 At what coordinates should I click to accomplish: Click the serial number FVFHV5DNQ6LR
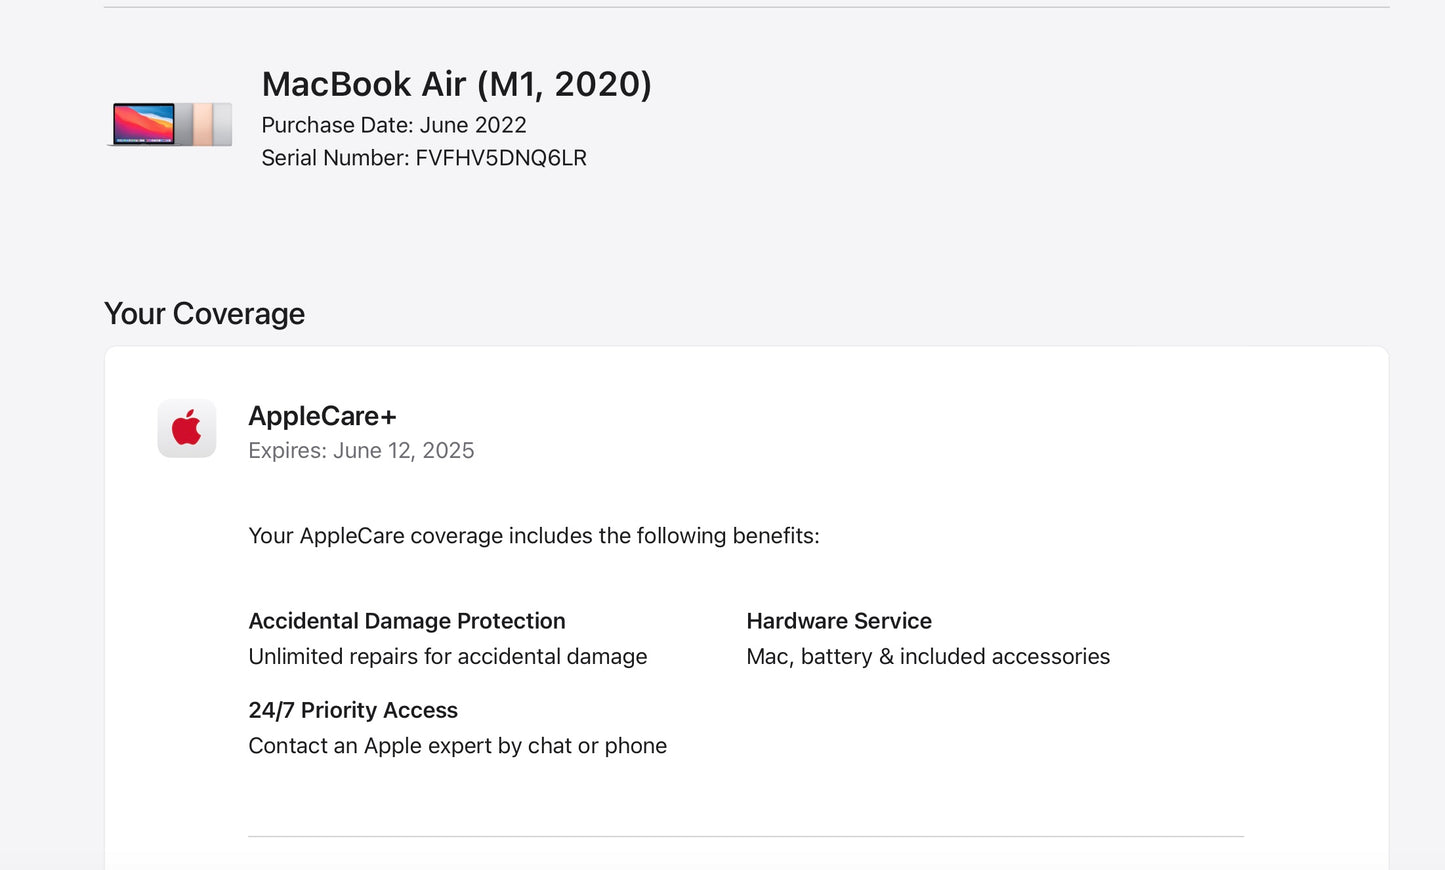[x=501, y=158]
